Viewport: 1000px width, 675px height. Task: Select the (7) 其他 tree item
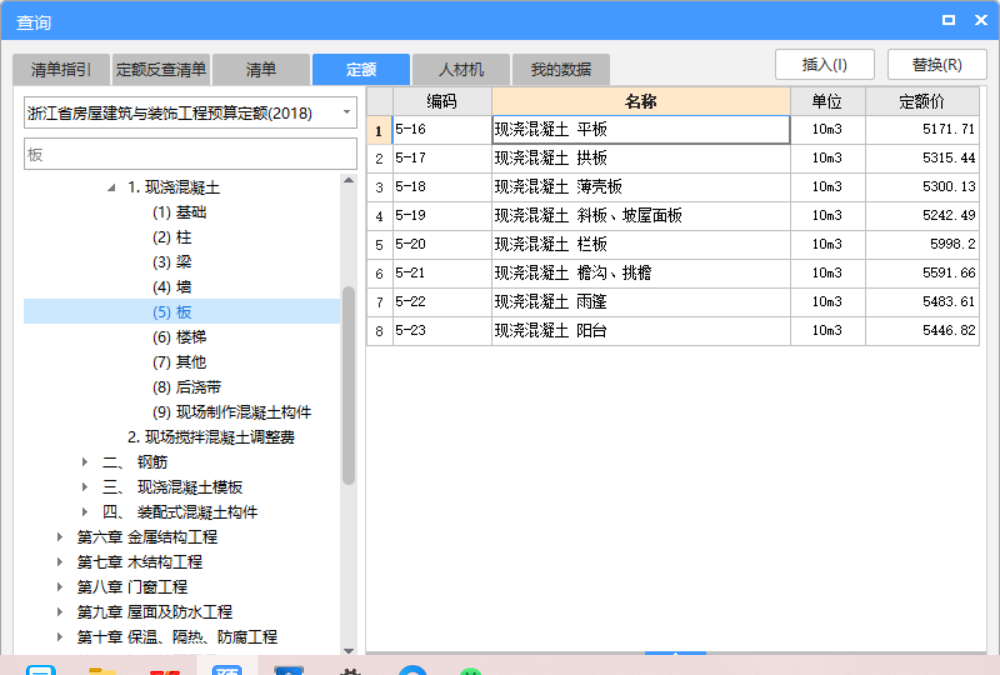(x=179, y=362)
